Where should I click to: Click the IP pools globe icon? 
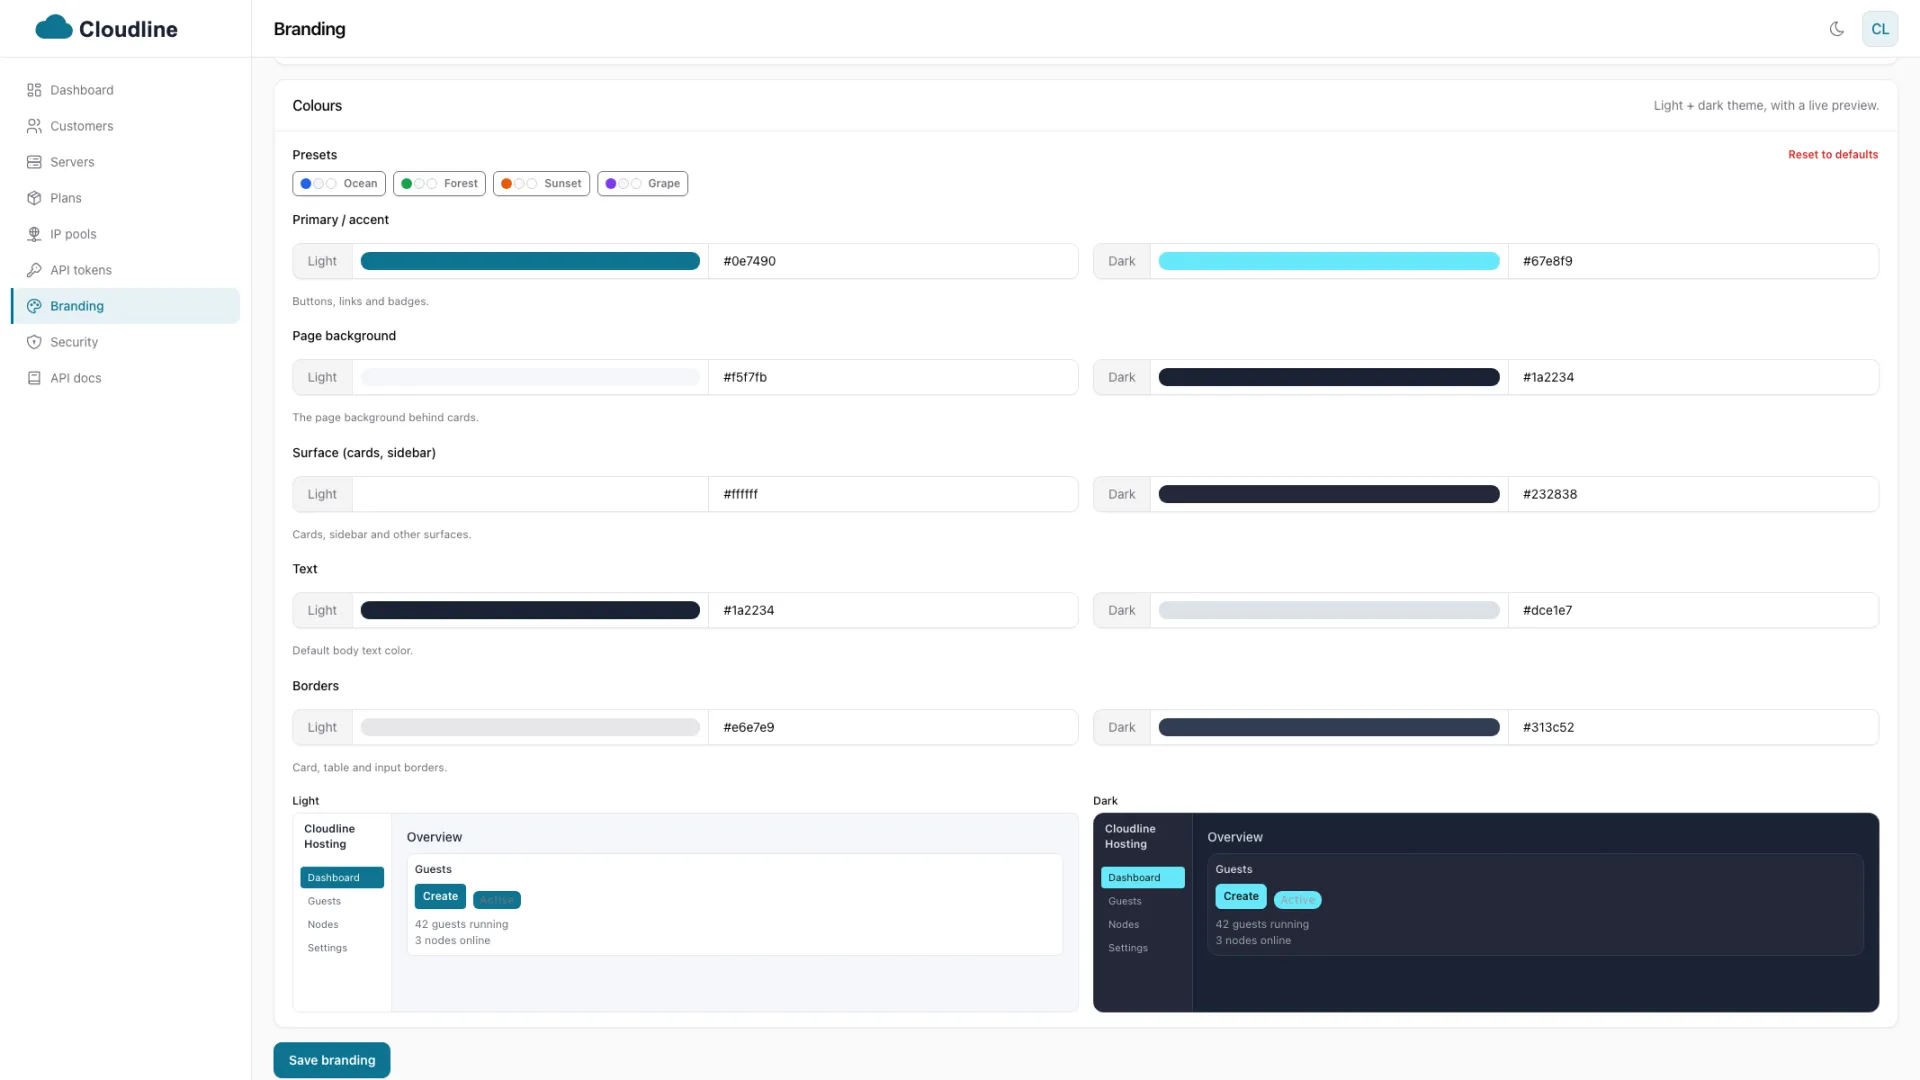34,234
